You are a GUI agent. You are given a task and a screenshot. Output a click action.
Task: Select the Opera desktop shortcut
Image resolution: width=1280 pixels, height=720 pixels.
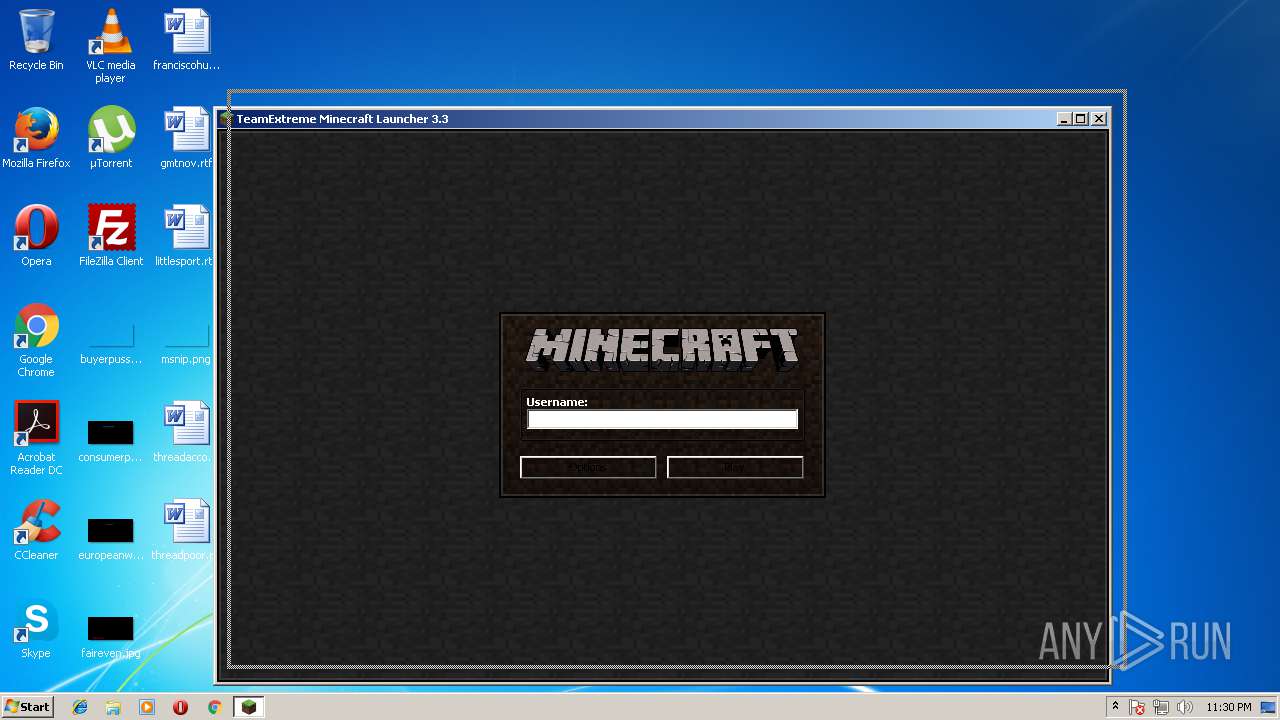click(36, 236)
